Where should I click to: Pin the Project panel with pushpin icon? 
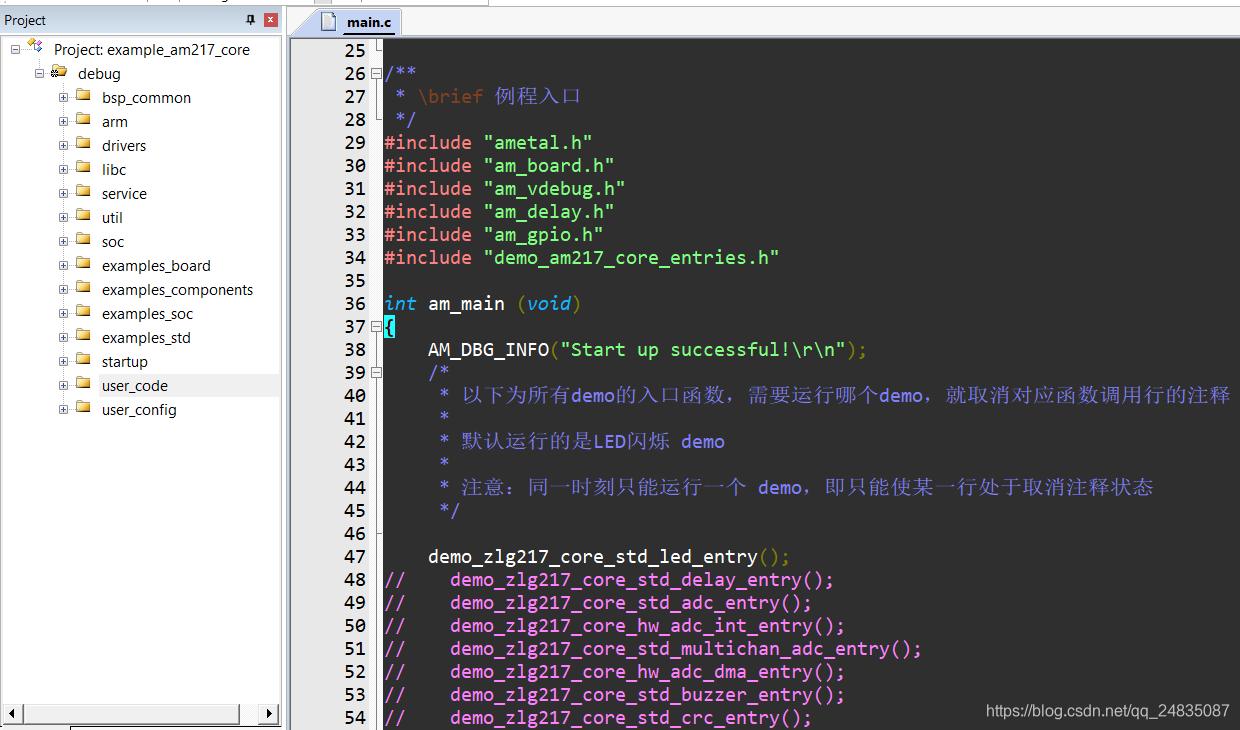click(251, 20)
